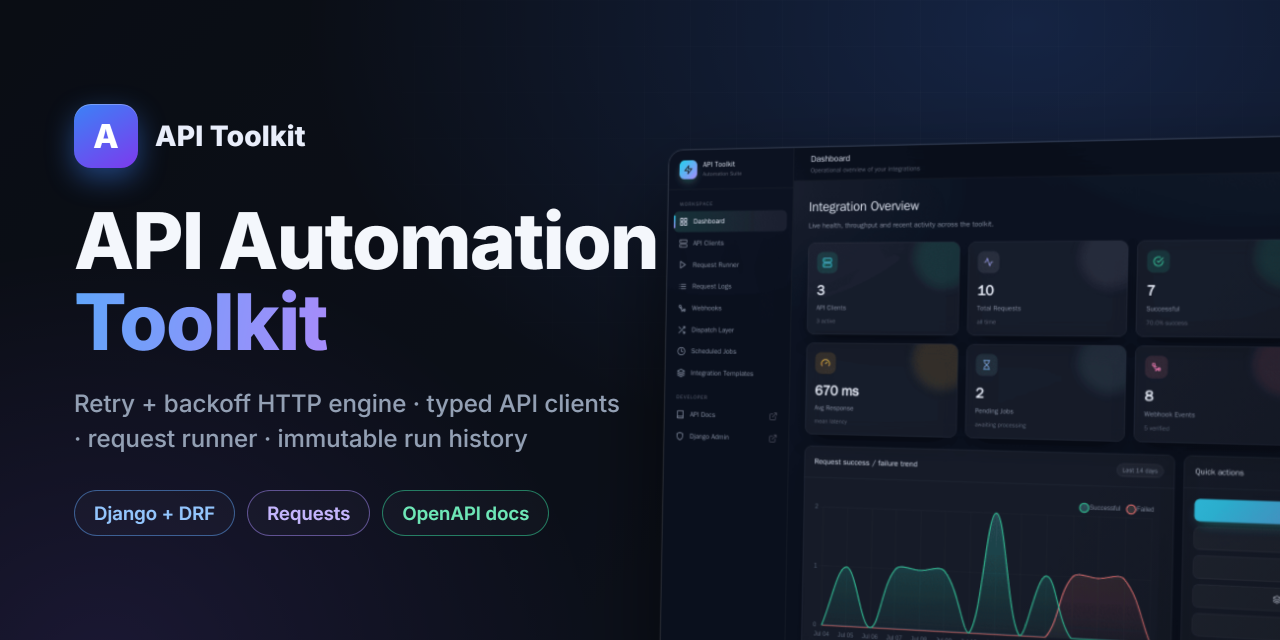Click the Integration Templates layers icon
This screenshot has width=1280, height=640.
coord(681,373)
